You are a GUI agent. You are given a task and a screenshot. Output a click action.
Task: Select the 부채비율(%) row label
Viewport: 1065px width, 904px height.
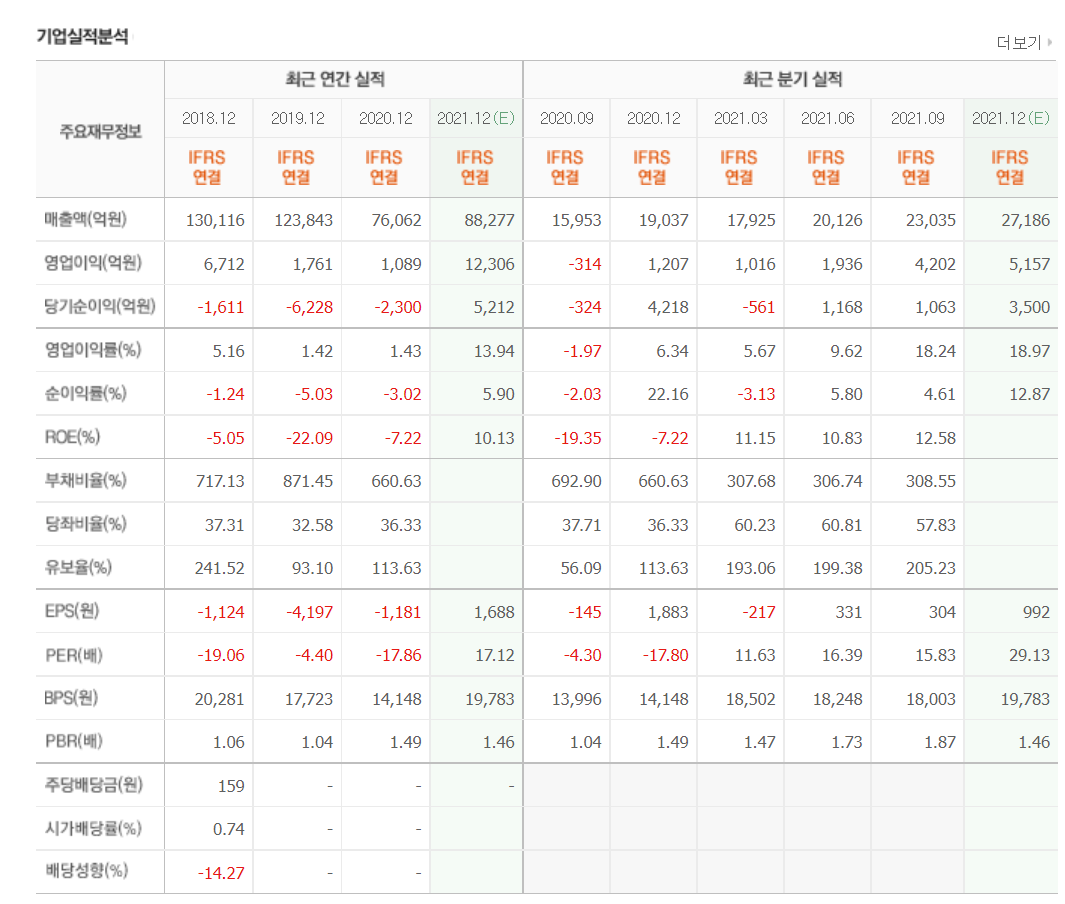pos(86,480)
